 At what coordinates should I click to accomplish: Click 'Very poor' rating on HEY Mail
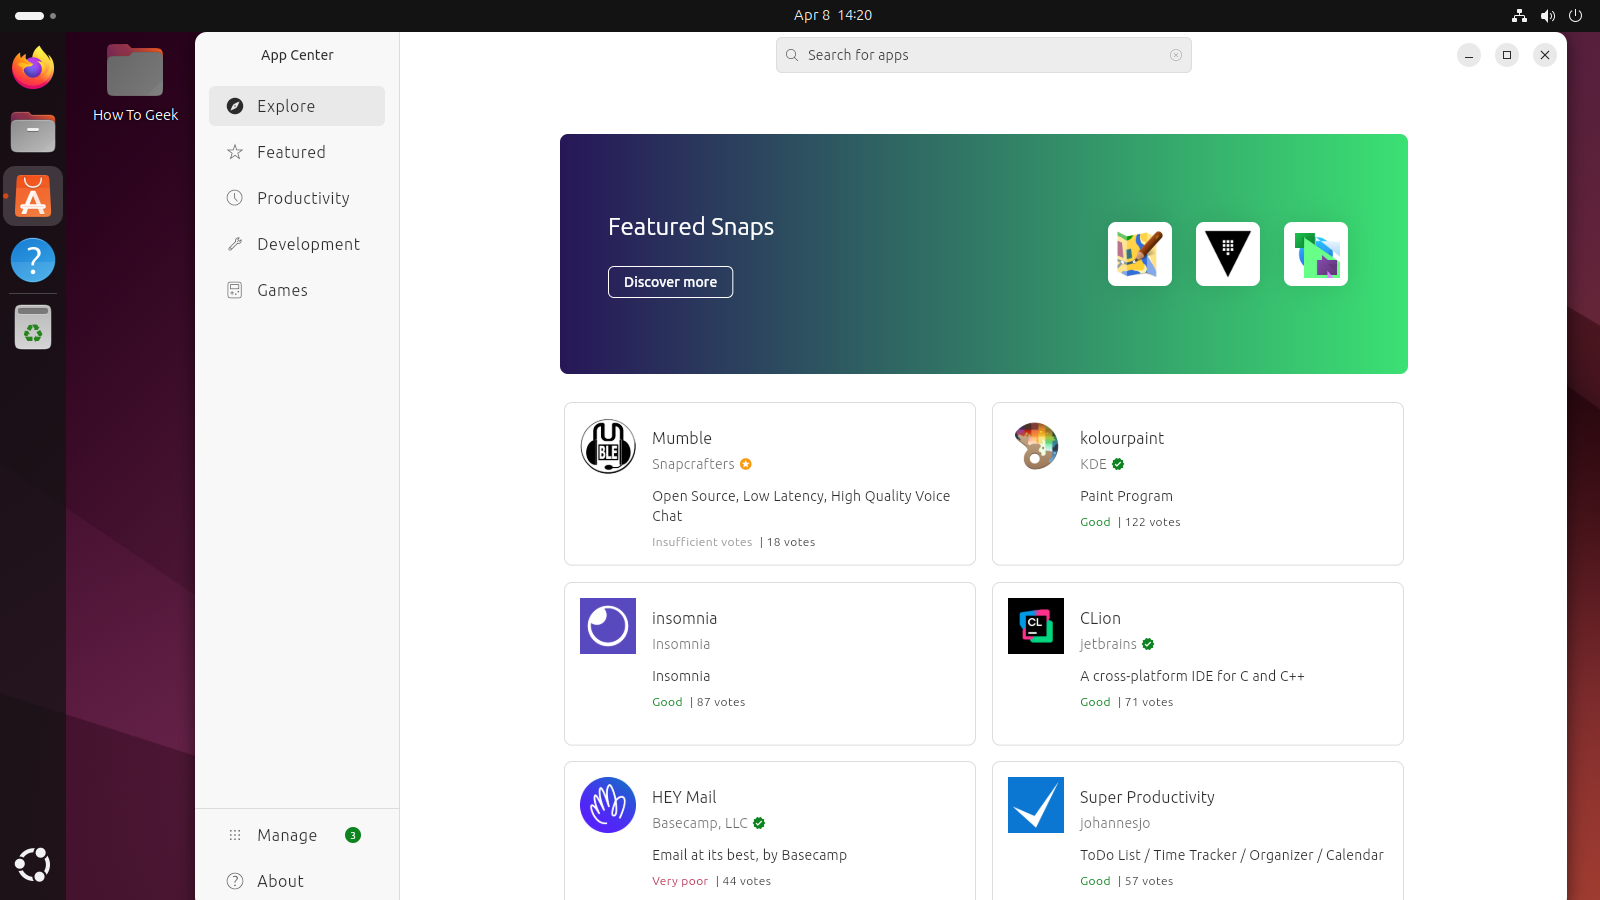tap(680, 881)
